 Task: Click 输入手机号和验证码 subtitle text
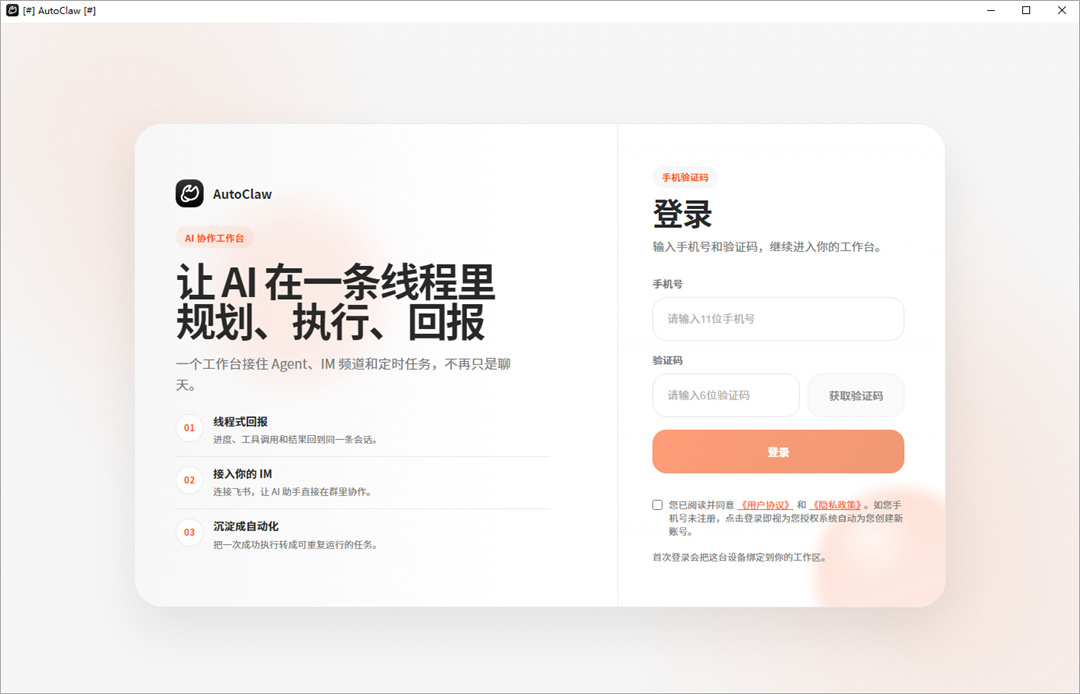(767, 246)
